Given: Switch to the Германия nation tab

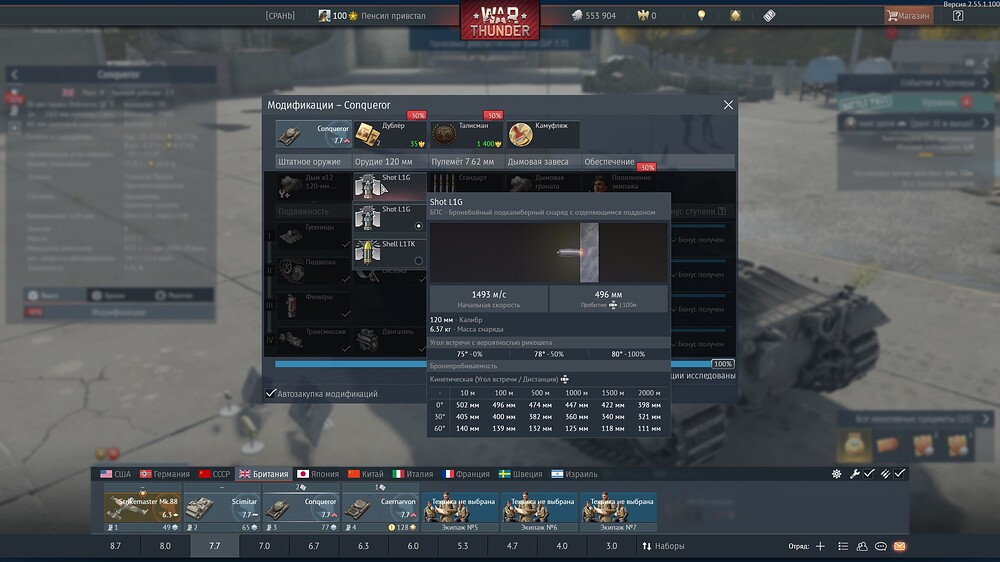Looking at the screenshot, I should [165, 474].
